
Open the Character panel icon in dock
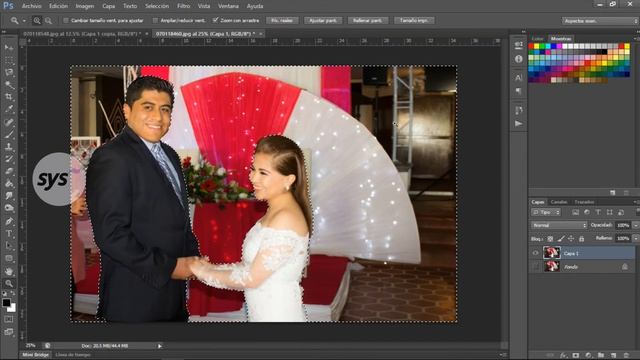click(x=518, y=78)
